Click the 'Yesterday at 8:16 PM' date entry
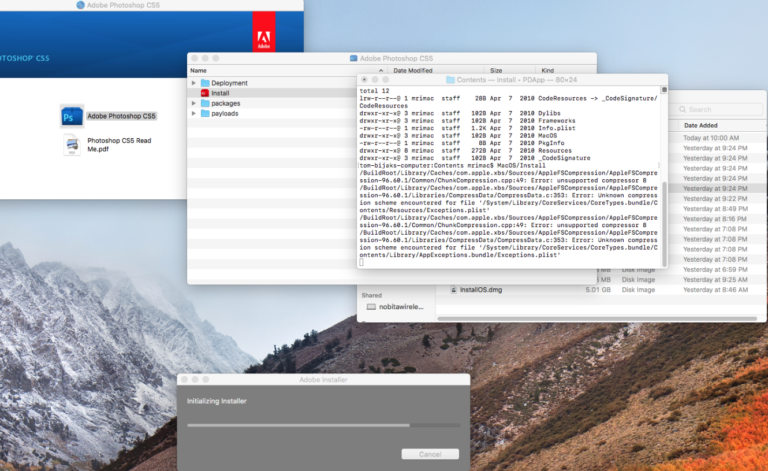This screenshot has width=768, height=471. click(x=715, y=219)
